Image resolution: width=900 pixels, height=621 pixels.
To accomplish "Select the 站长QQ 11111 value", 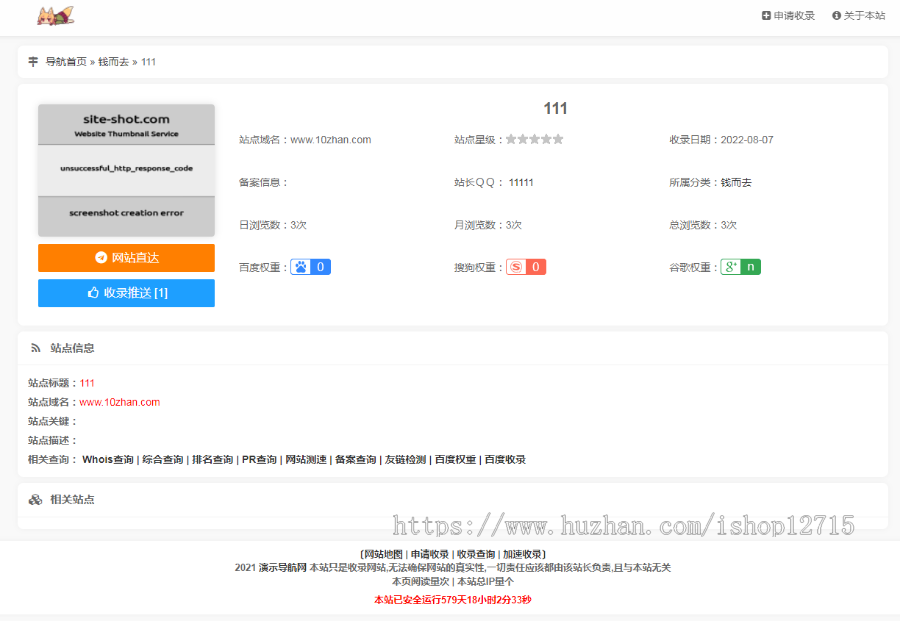I will tap(521, 183).
